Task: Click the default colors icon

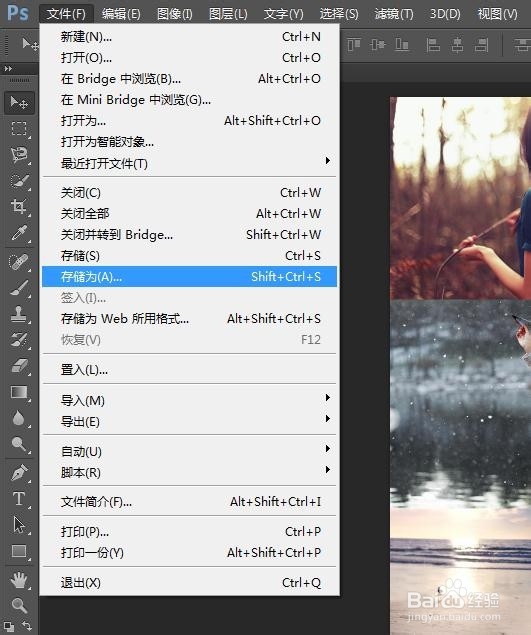Action: pos(9,626)
